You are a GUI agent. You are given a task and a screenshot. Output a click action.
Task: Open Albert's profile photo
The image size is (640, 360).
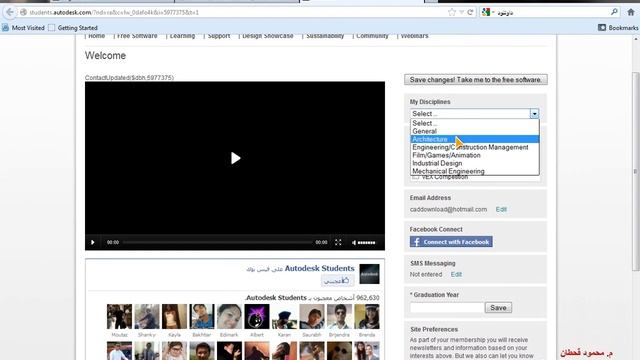pyautogui.click(x=257, y=316)
